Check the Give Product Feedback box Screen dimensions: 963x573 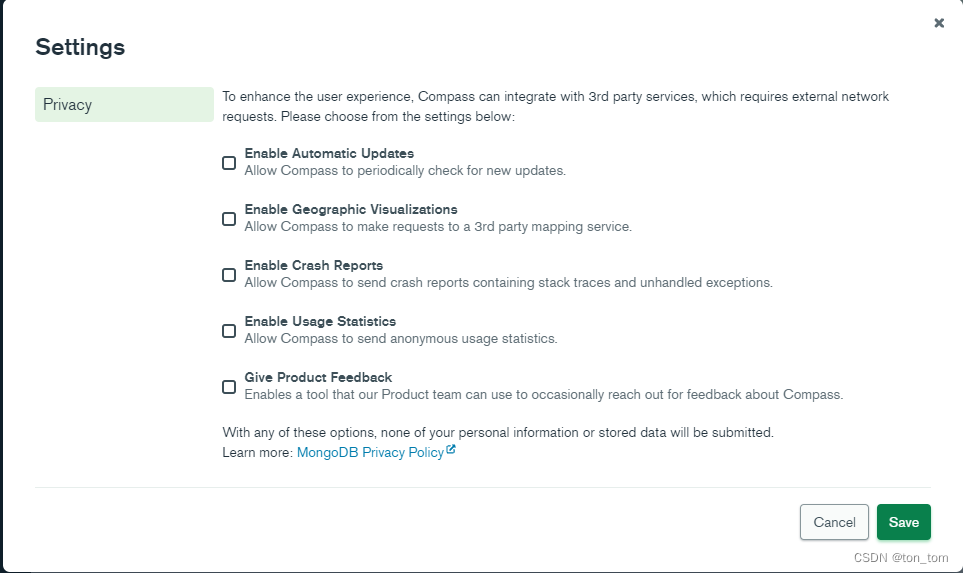(229, 386)
